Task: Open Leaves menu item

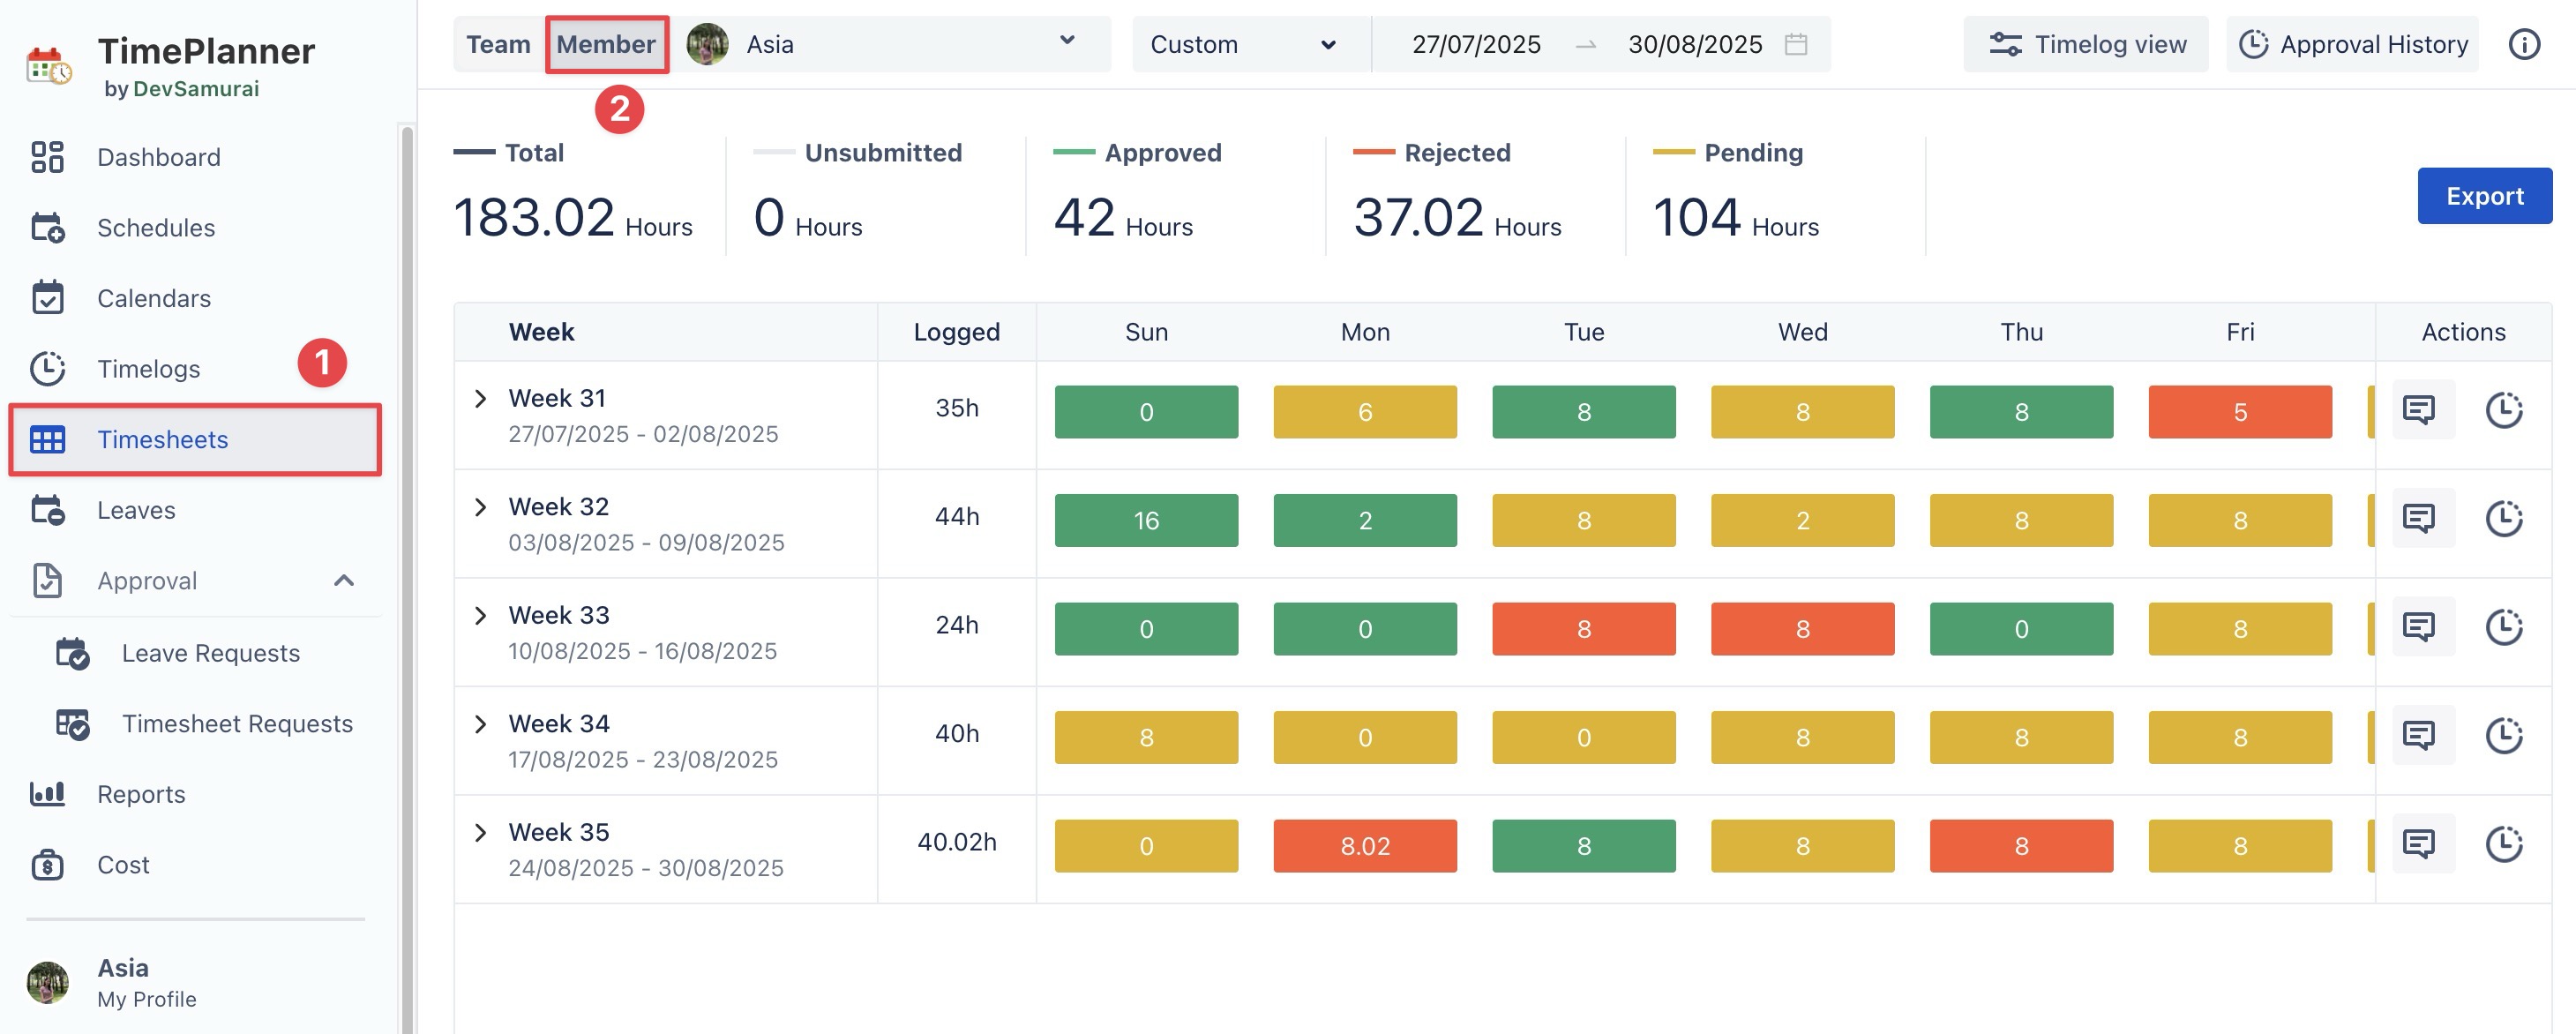Action: [136, 510]
